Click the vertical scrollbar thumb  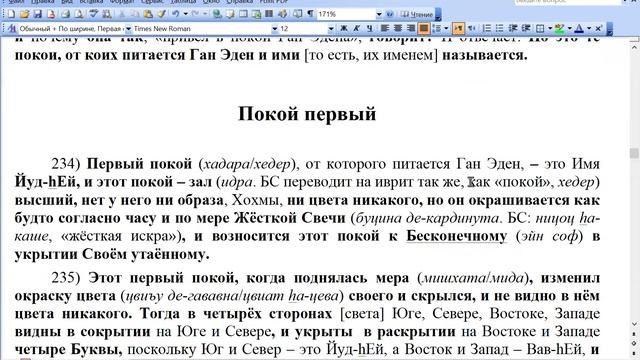634,153
